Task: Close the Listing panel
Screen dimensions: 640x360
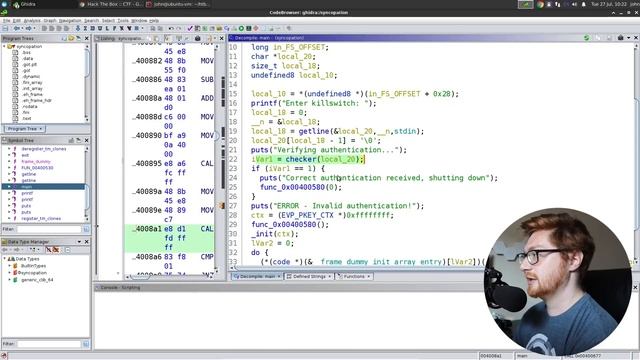Action: coord(222,38)
